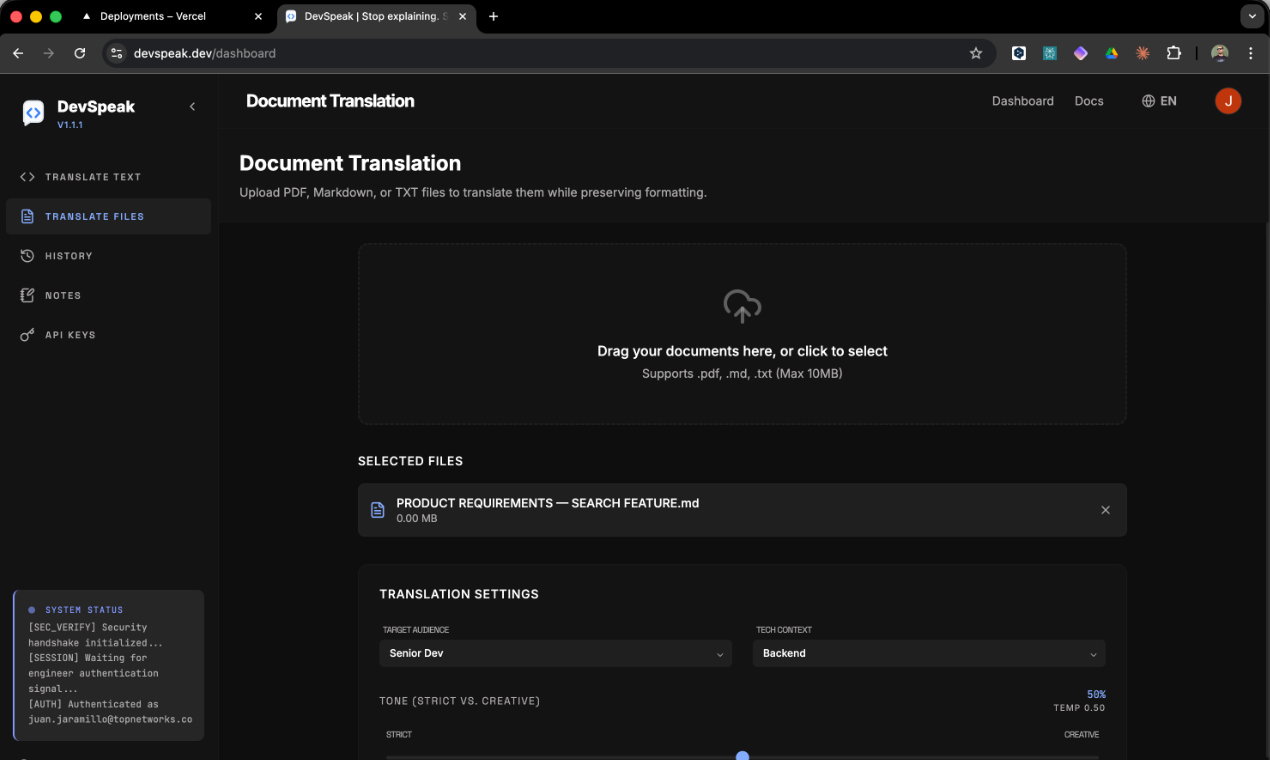Viewport: 1270px width, 760px height.
Task: Go to Dashboard in top navigation
Action: (1022, 101)
